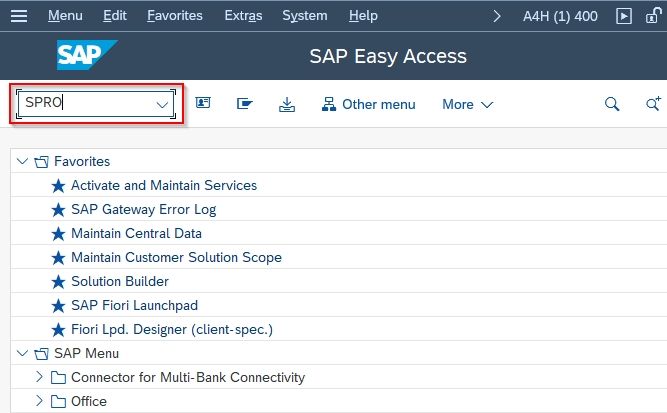Screen dimensions: 667x413
Task: Expand Connector for Multi-Bank Connectivity folder
Action: (x=39, y=377)
